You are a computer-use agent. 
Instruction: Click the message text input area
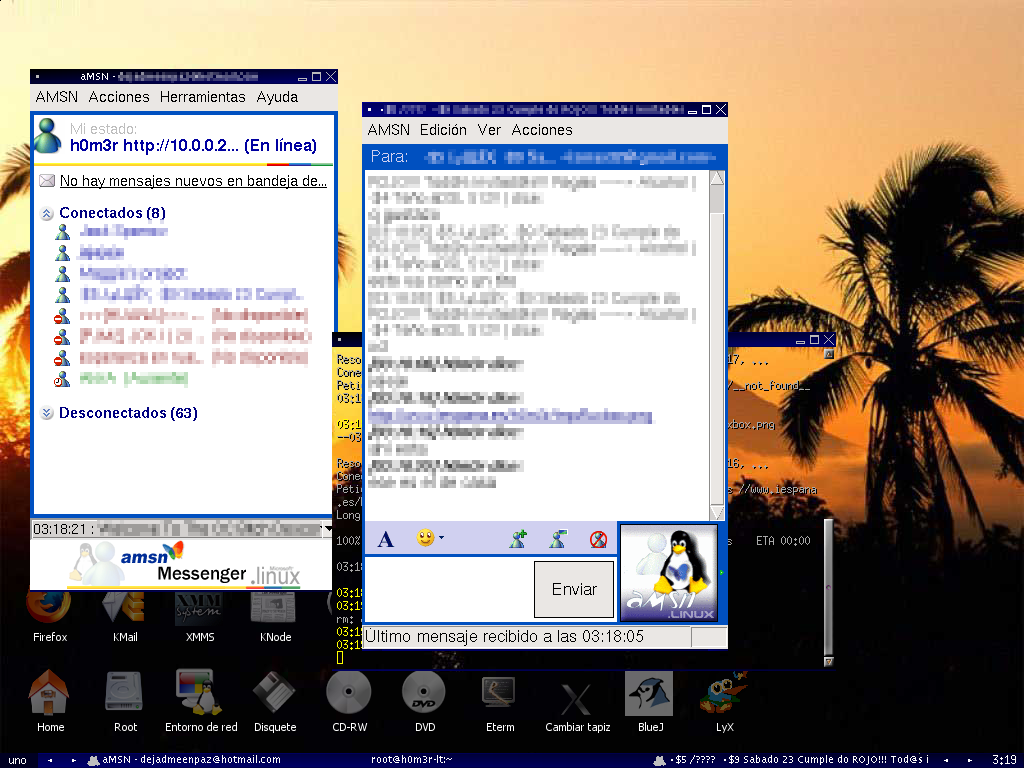(x=449, y=589)
